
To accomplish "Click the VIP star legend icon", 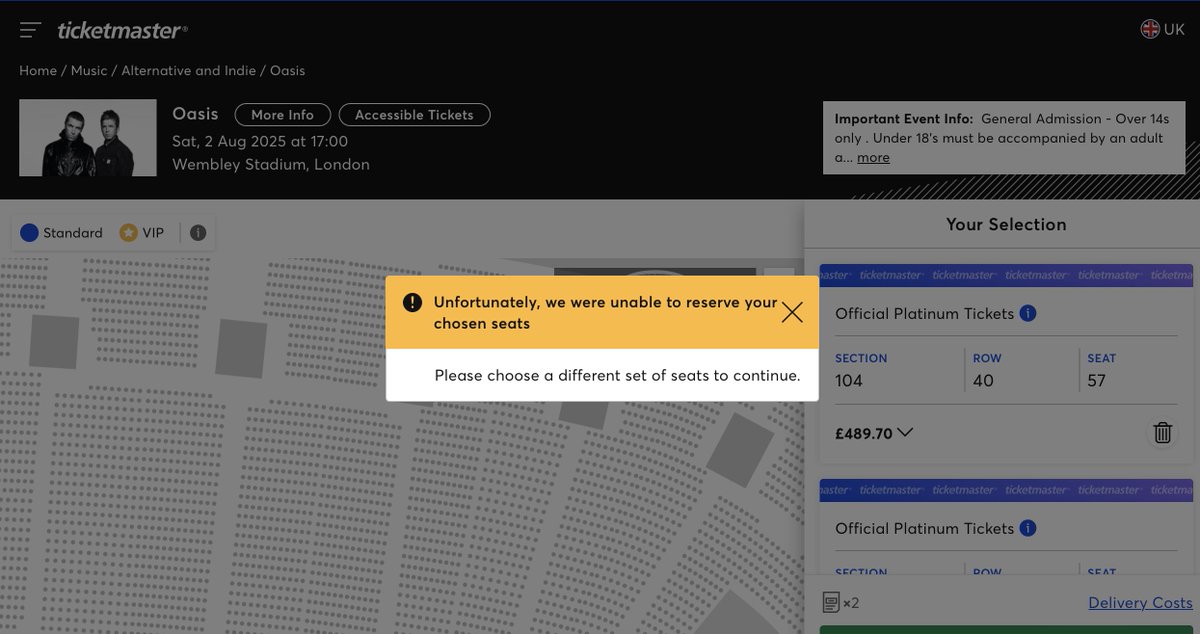I will pyautogui.click(x=128, y=233).
